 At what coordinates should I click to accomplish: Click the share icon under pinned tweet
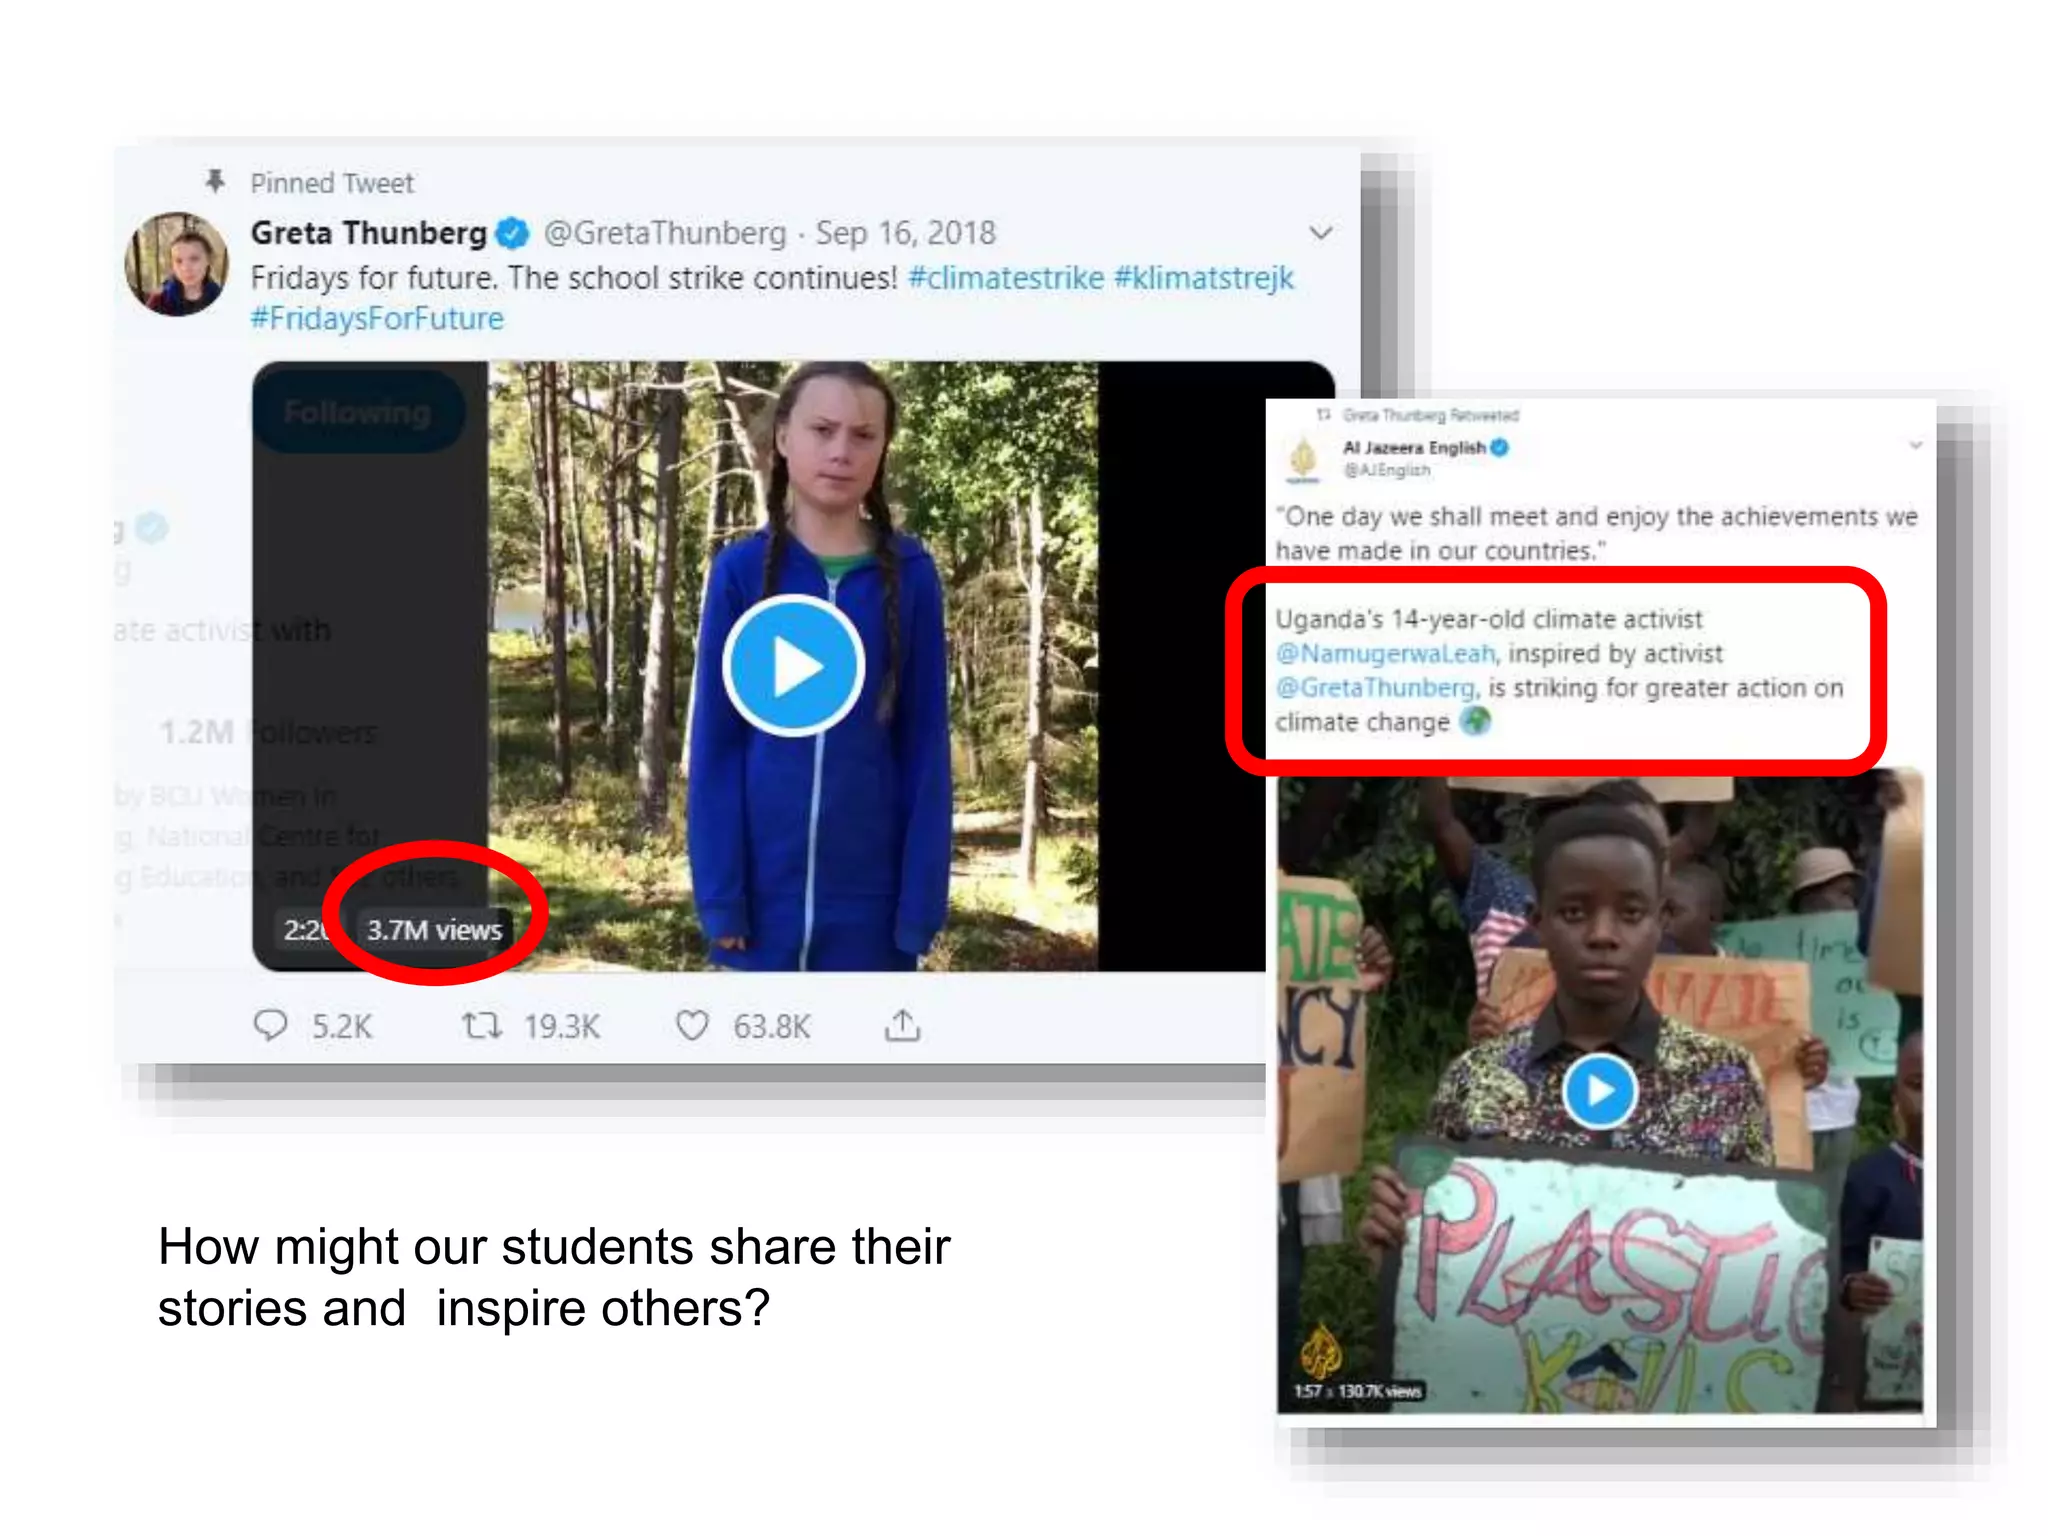coord(902,1025)
